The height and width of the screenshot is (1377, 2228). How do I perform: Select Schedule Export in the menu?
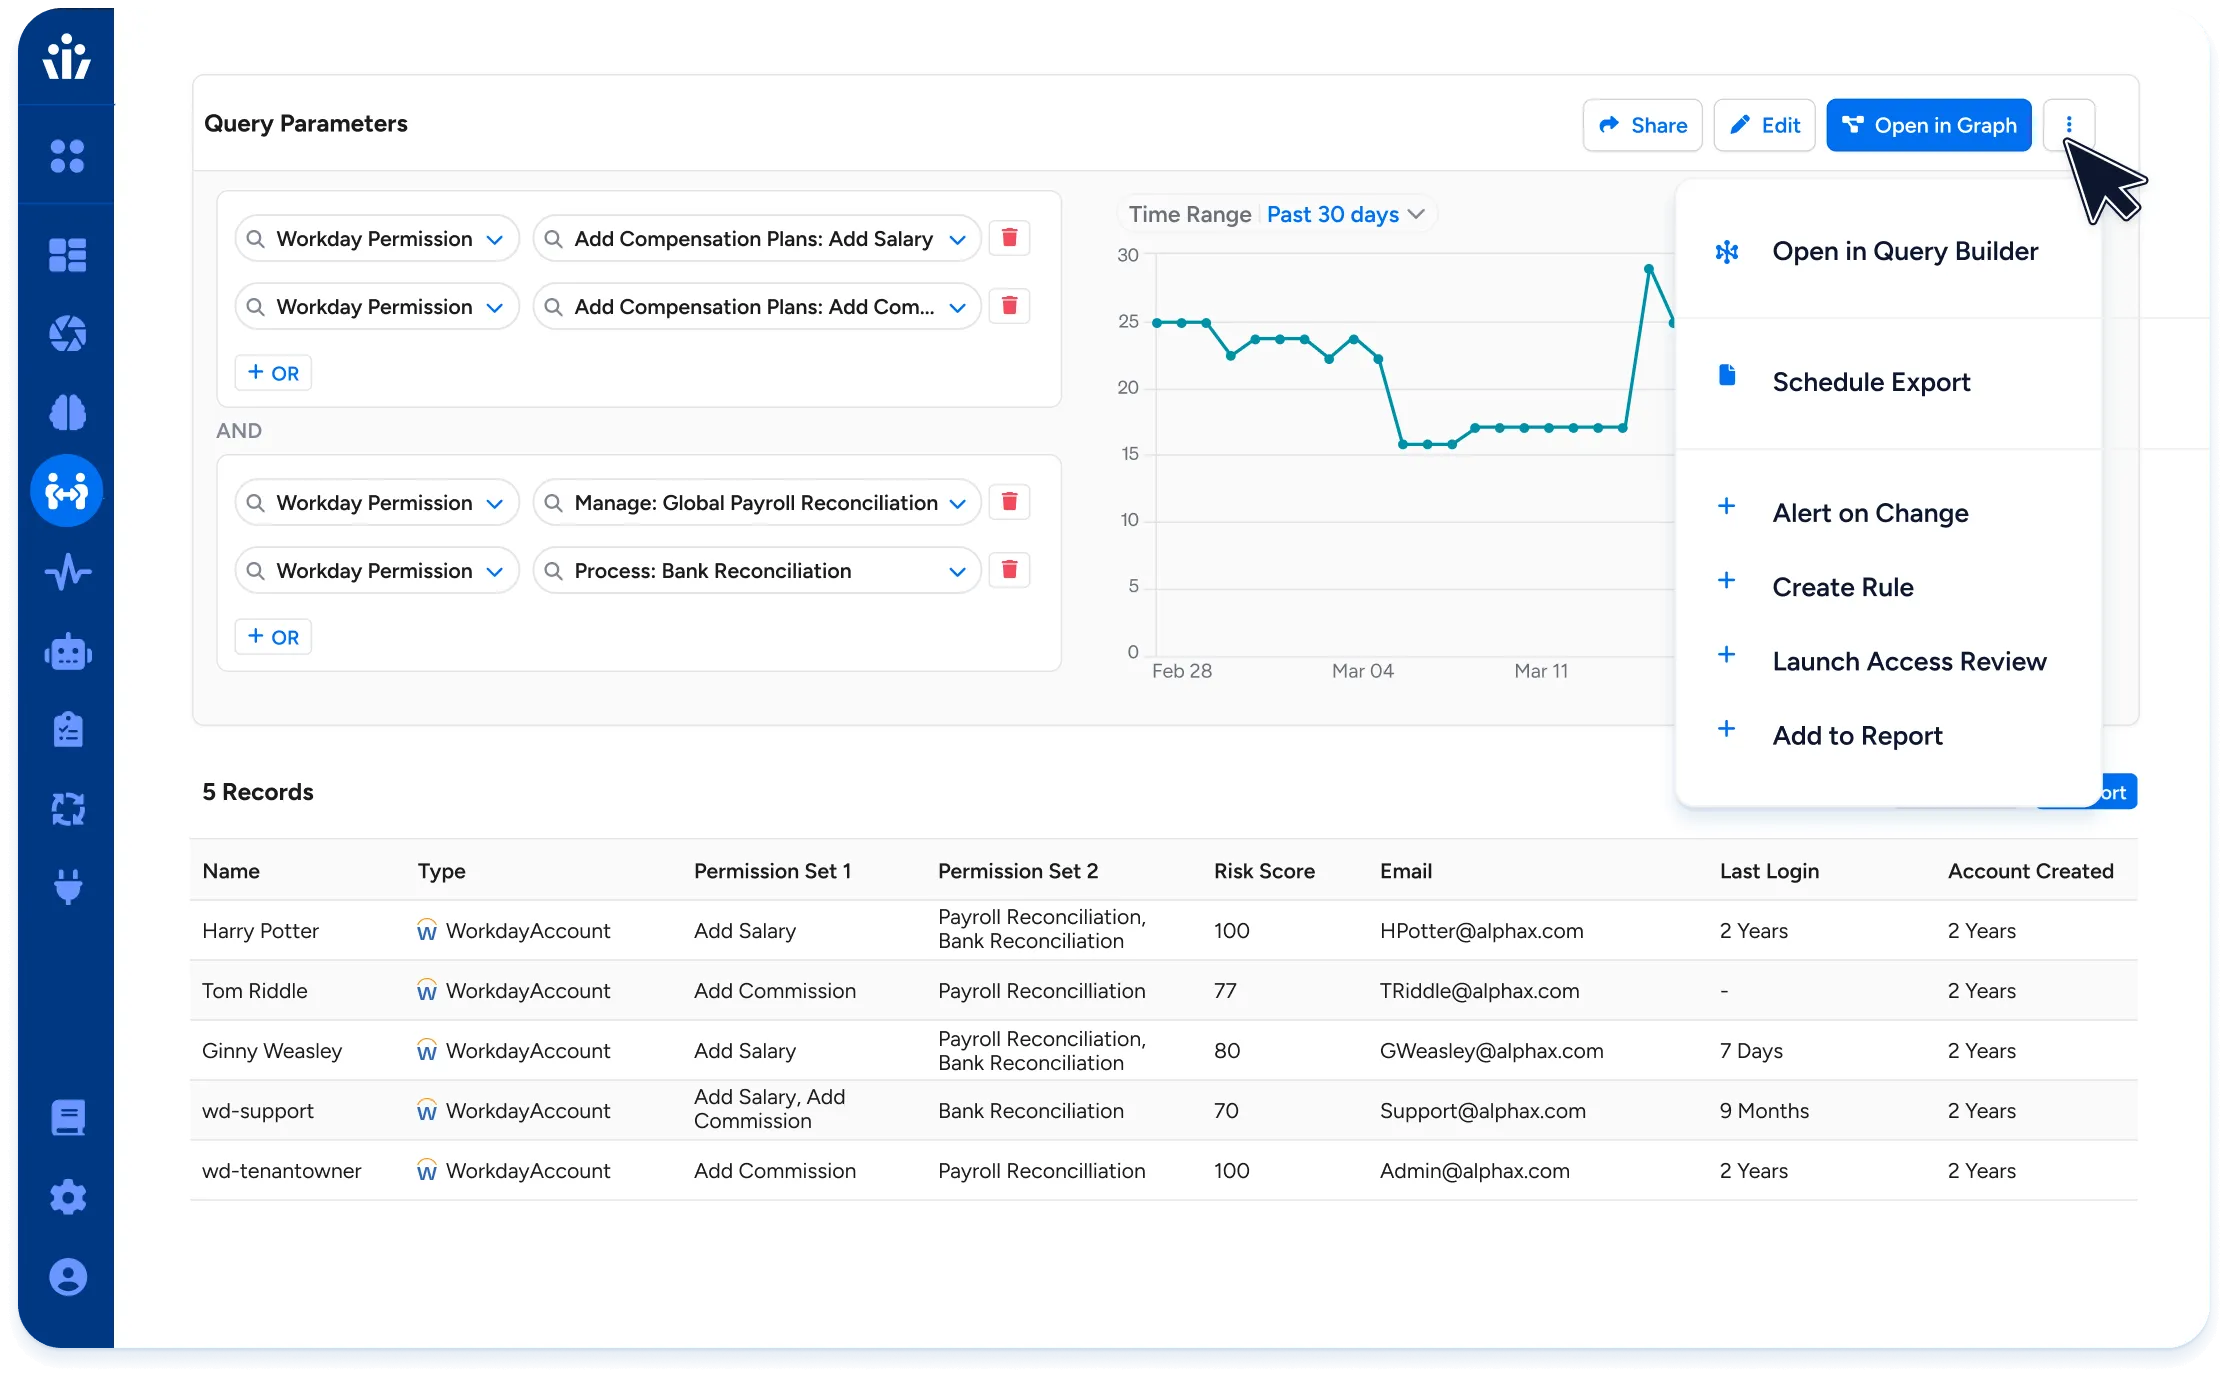click(x=1870, y=382)
